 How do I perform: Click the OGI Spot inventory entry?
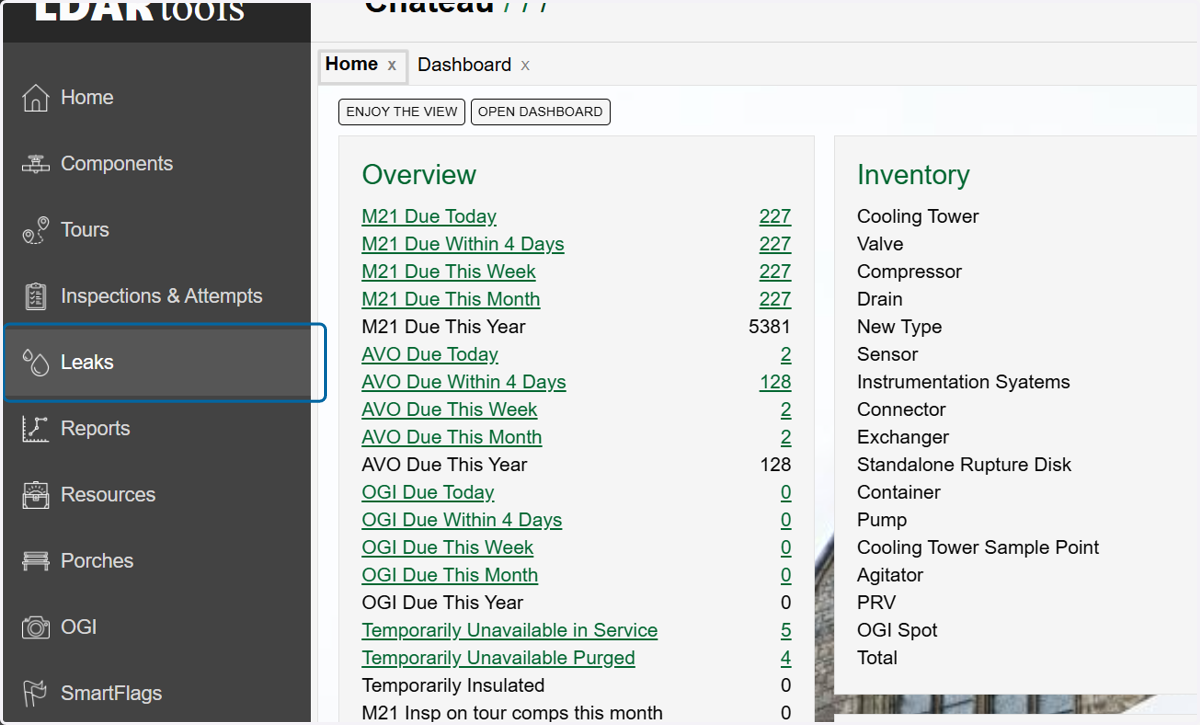(897, 631)
